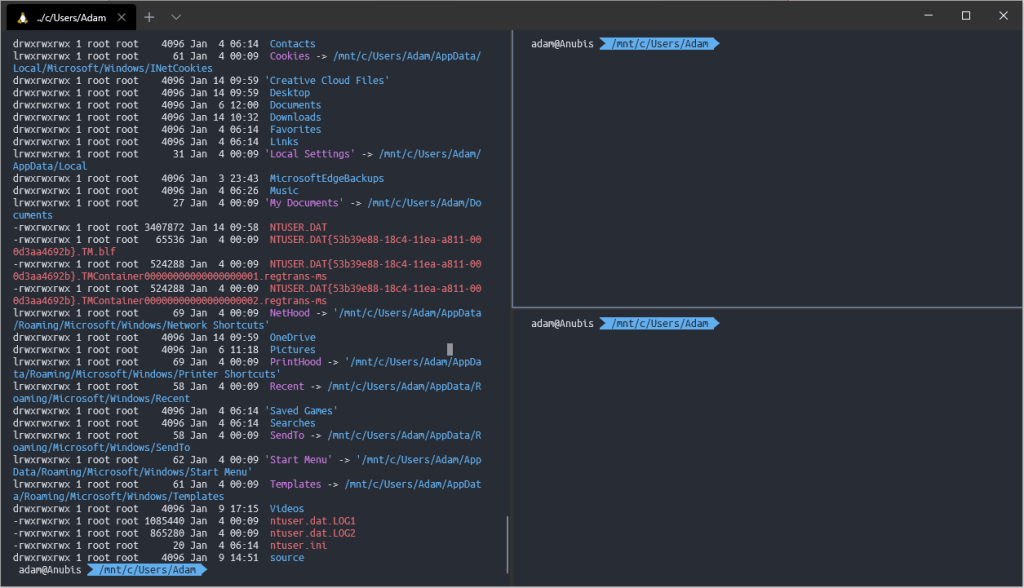Select the ../c/Users/Adam tab
The image size is (1024, 588).
71,18
